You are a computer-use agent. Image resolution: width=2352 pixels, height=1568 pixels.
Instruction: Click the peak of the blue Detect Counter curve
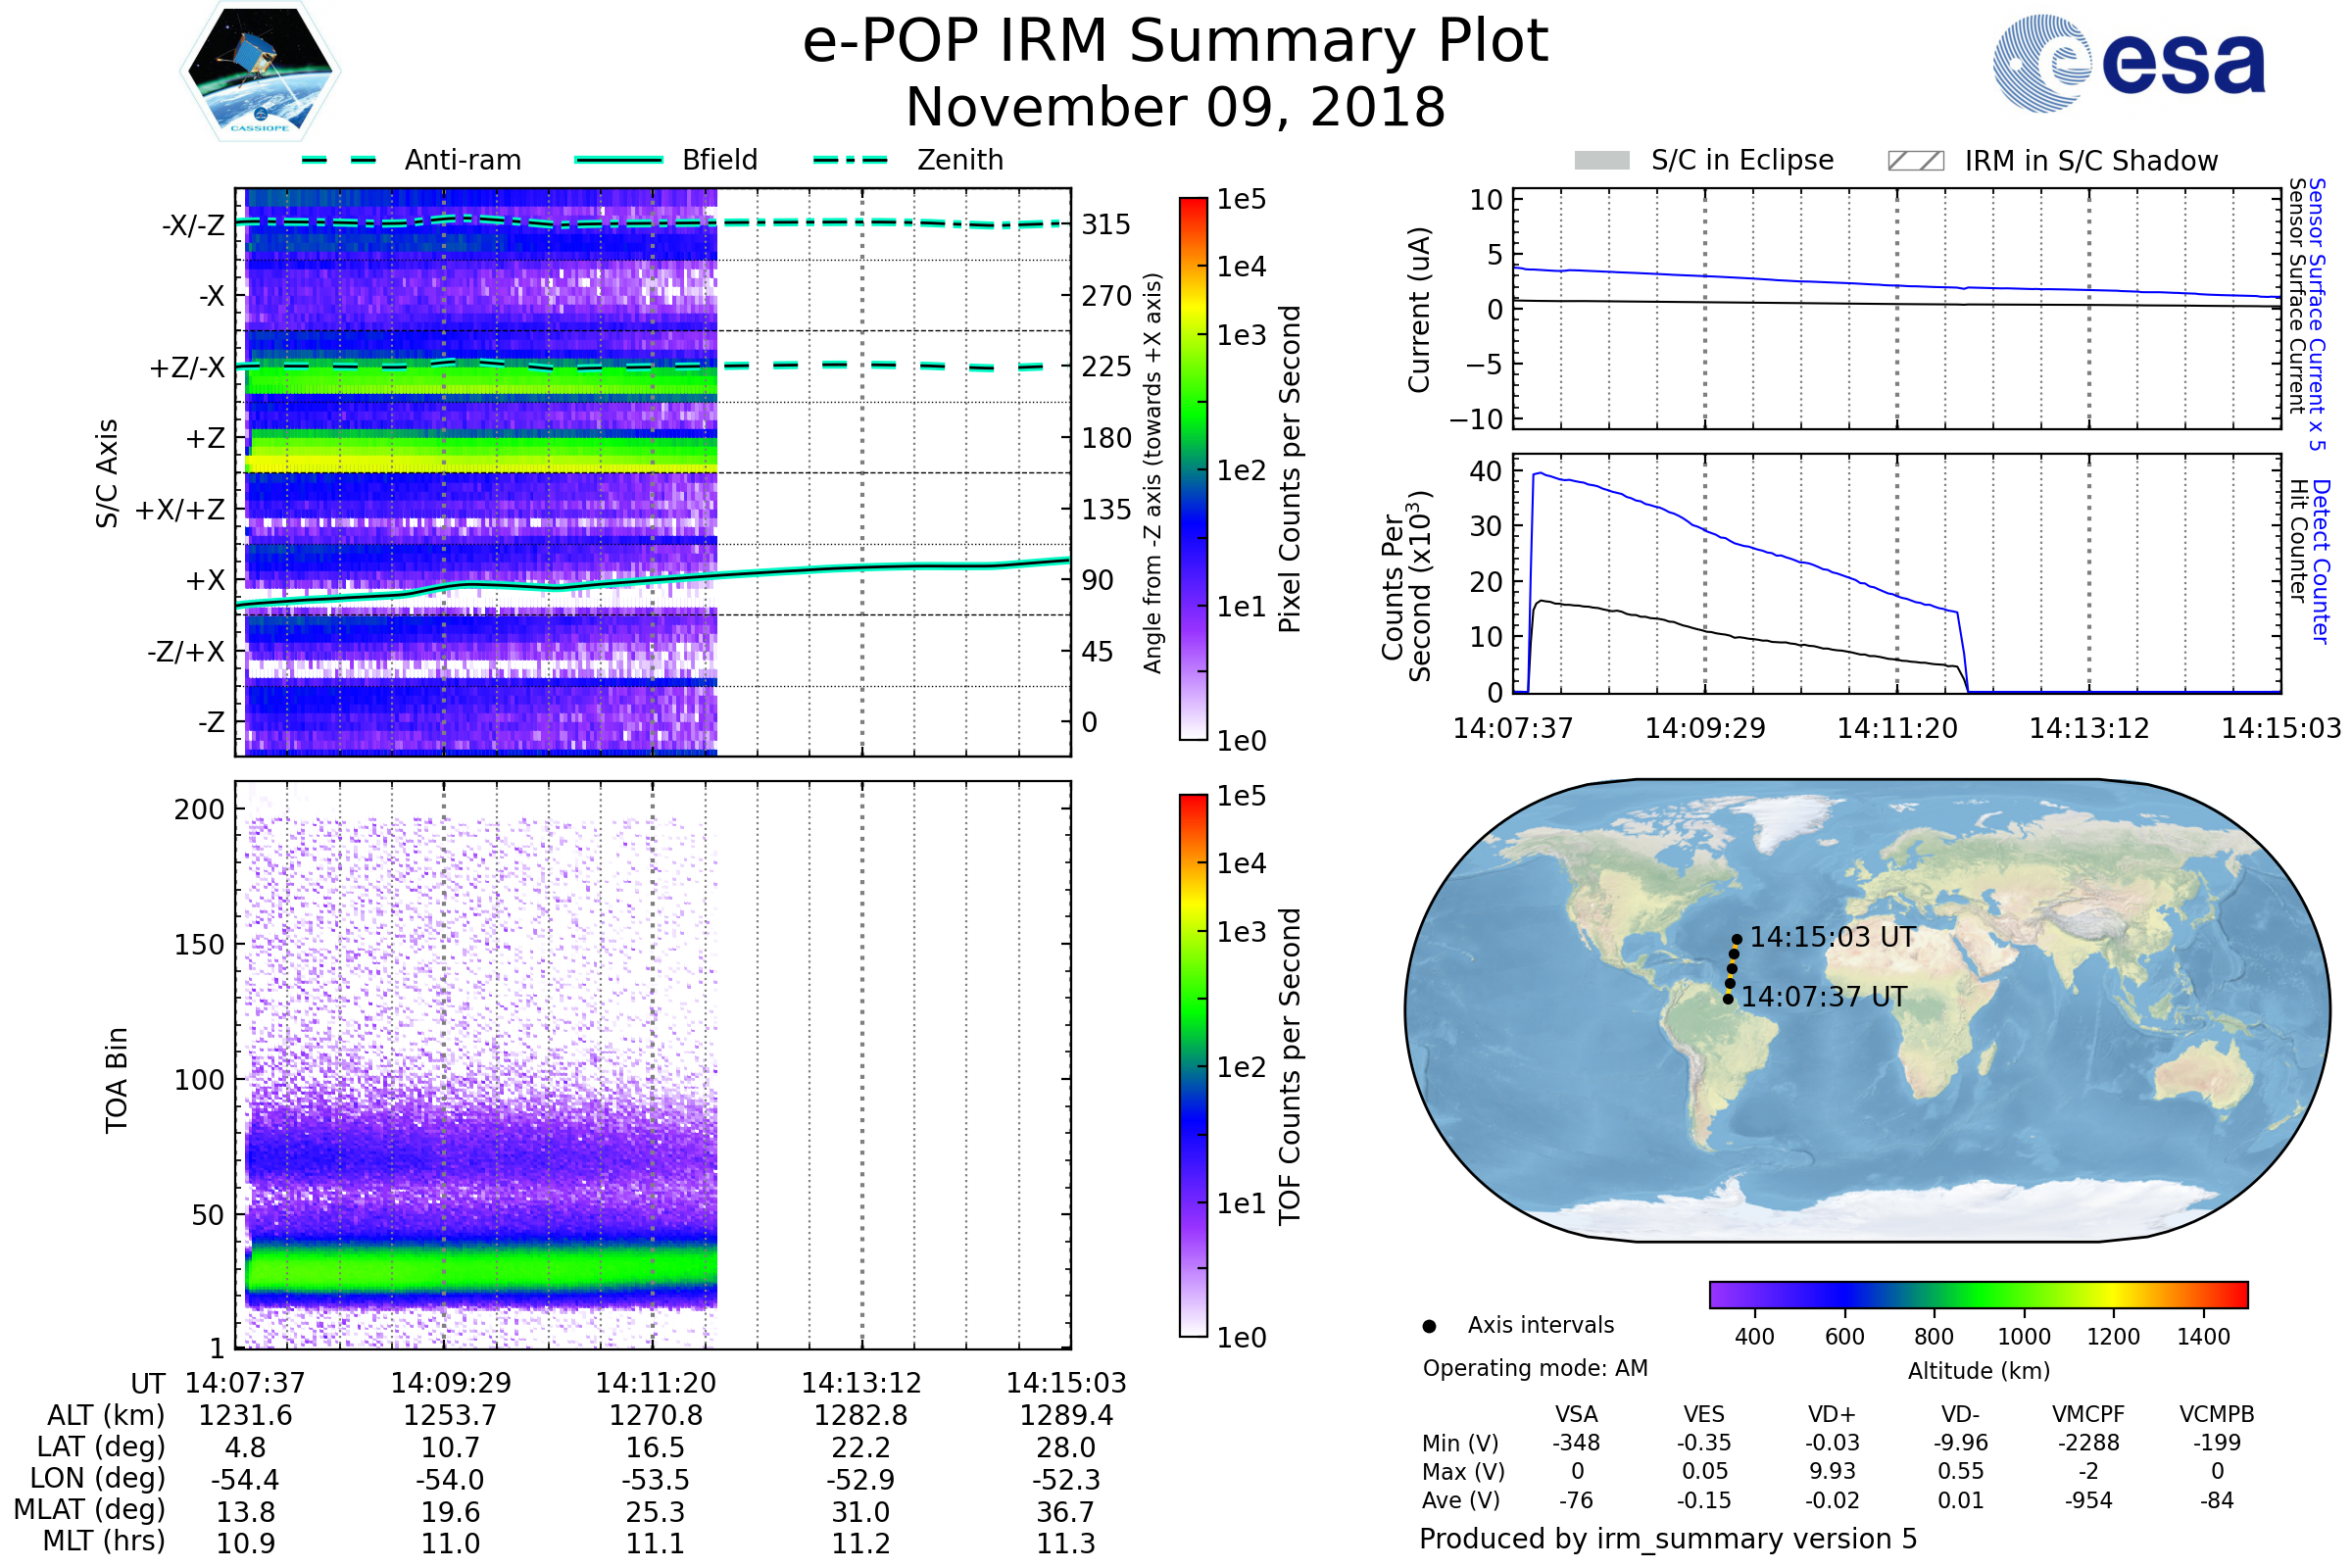click(x=1539, y=473)
